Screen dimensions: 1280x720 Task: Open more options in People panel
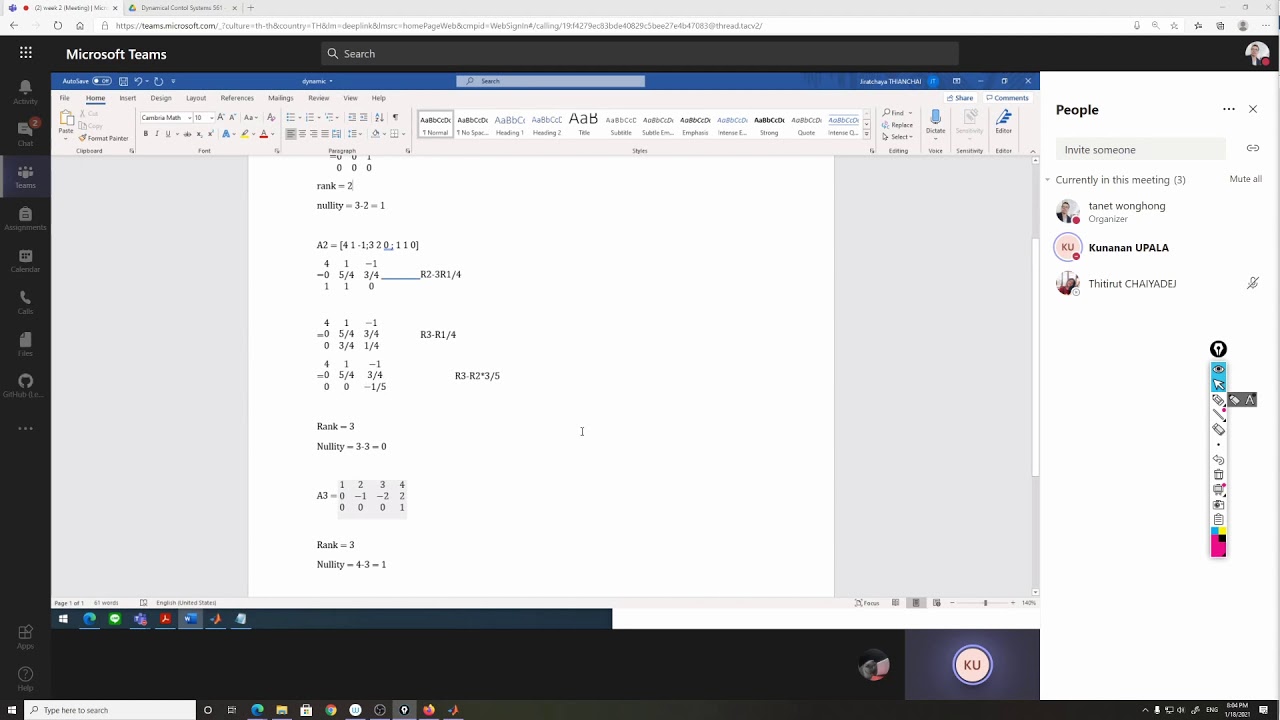[x=1229, y=109]
